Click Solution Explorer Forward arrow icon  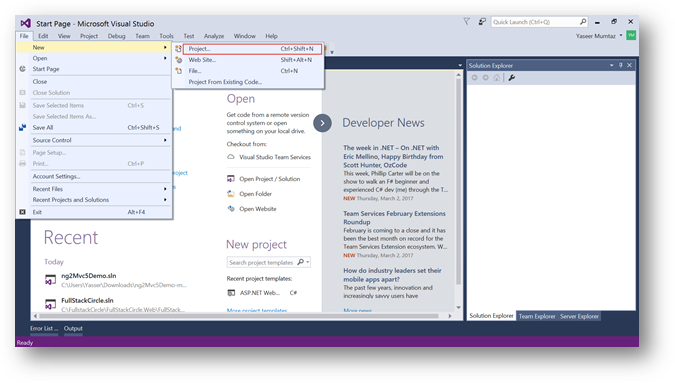(486, 78)
